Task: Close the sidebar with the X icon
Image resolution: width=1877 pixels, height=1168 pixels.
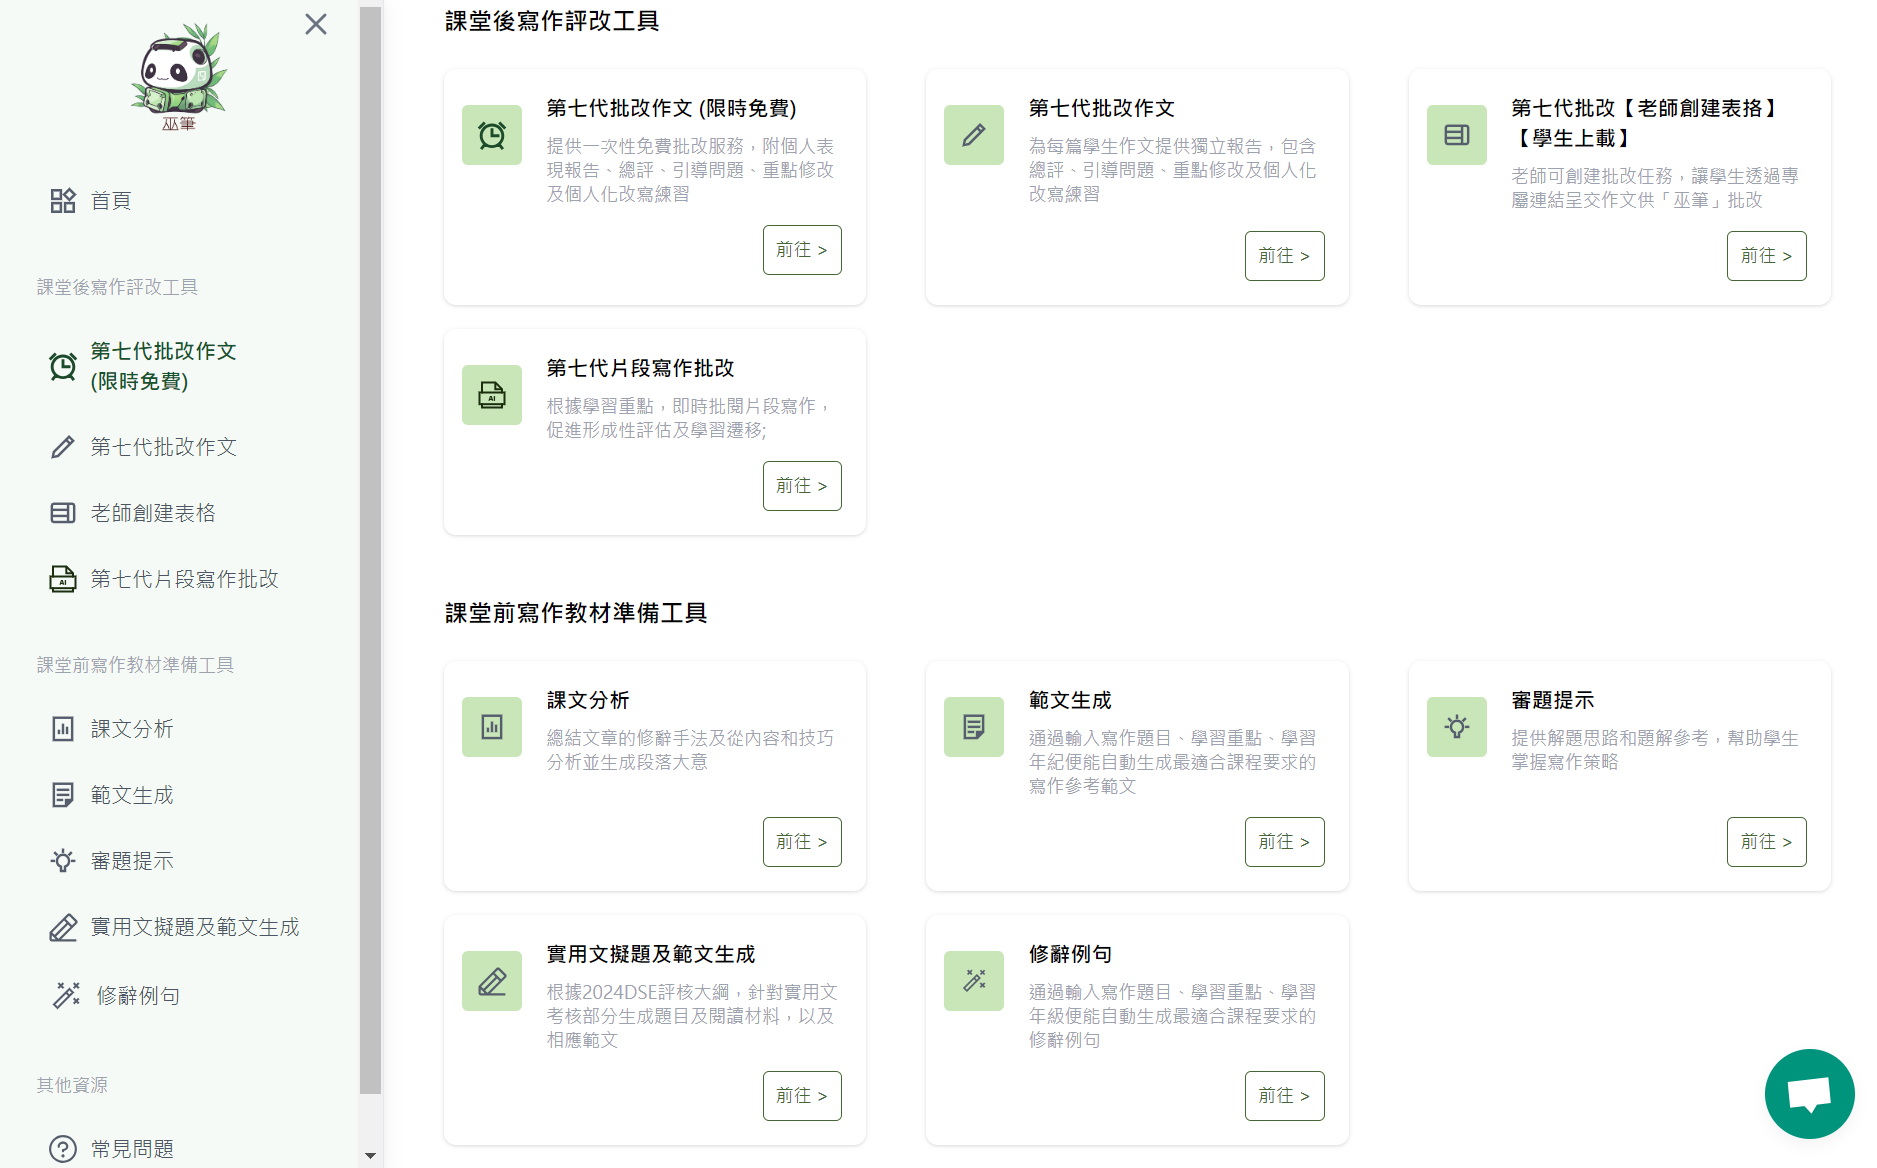Action: (x=316, y=24)
